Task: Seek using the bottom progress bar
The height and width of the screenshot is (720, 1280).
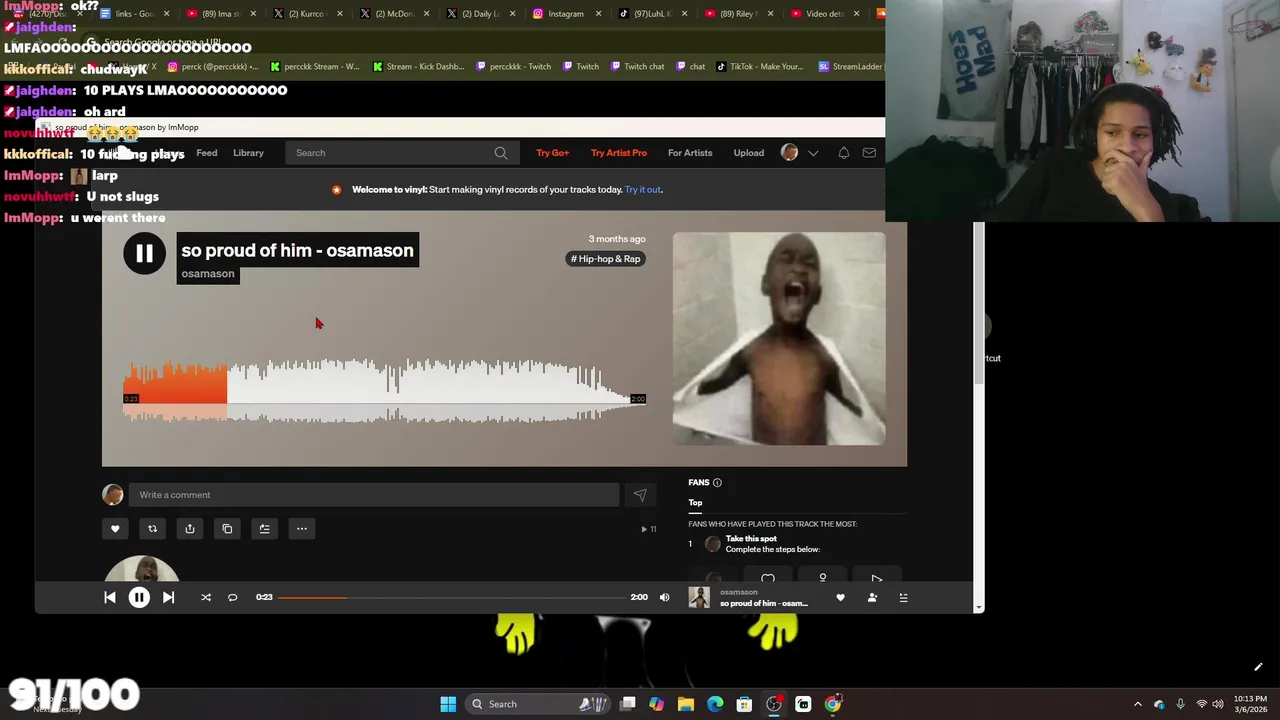Action: click(451, 597)
